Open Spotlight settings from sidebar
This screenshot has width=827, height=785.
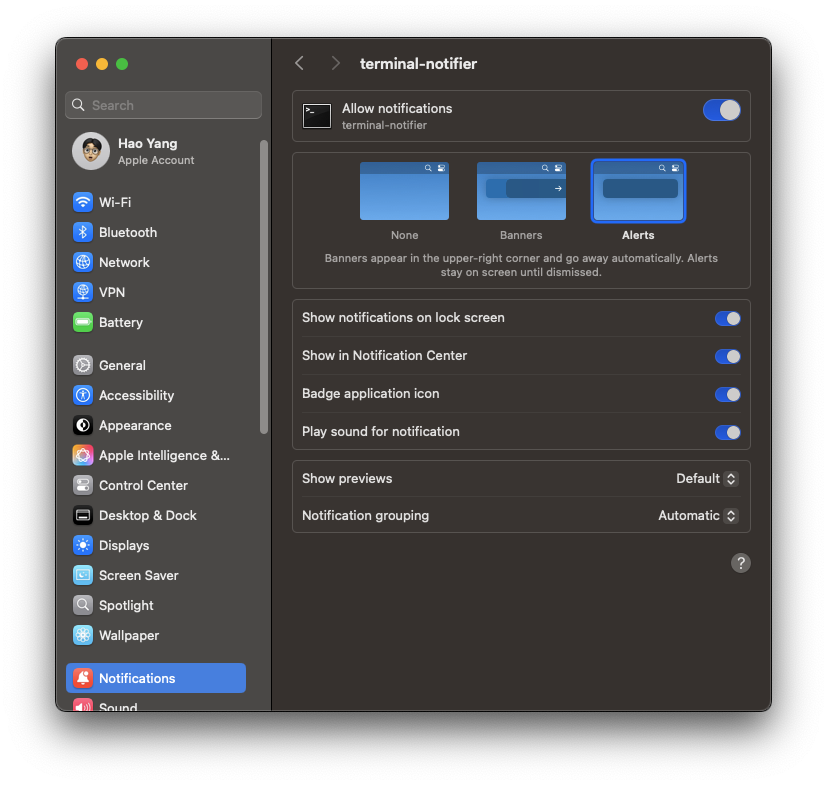point(82,605)
